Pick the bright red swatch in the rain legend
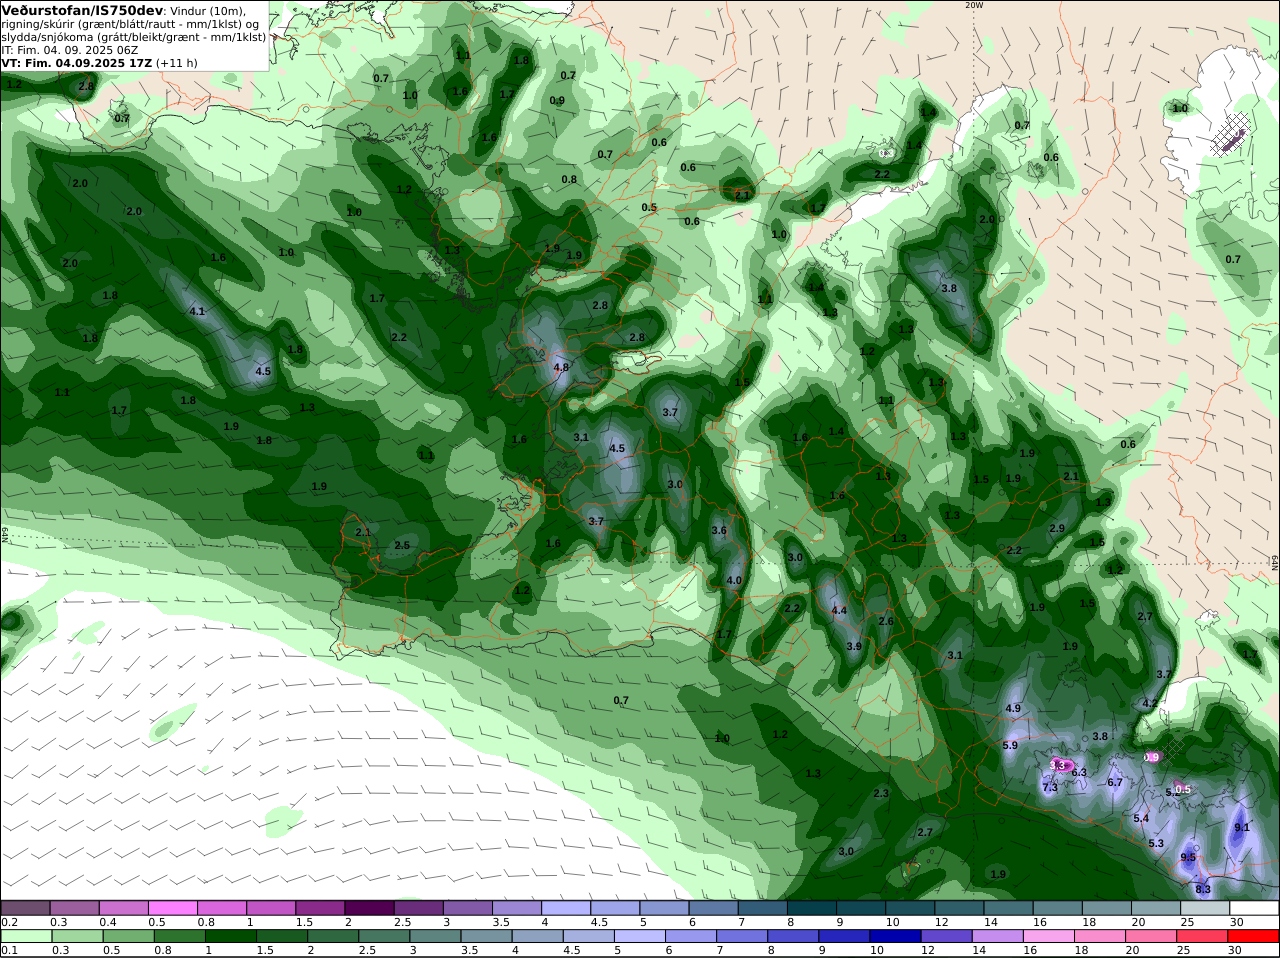The height and width of the screenshot is (958, 1280). click(x=1254, y=936)
